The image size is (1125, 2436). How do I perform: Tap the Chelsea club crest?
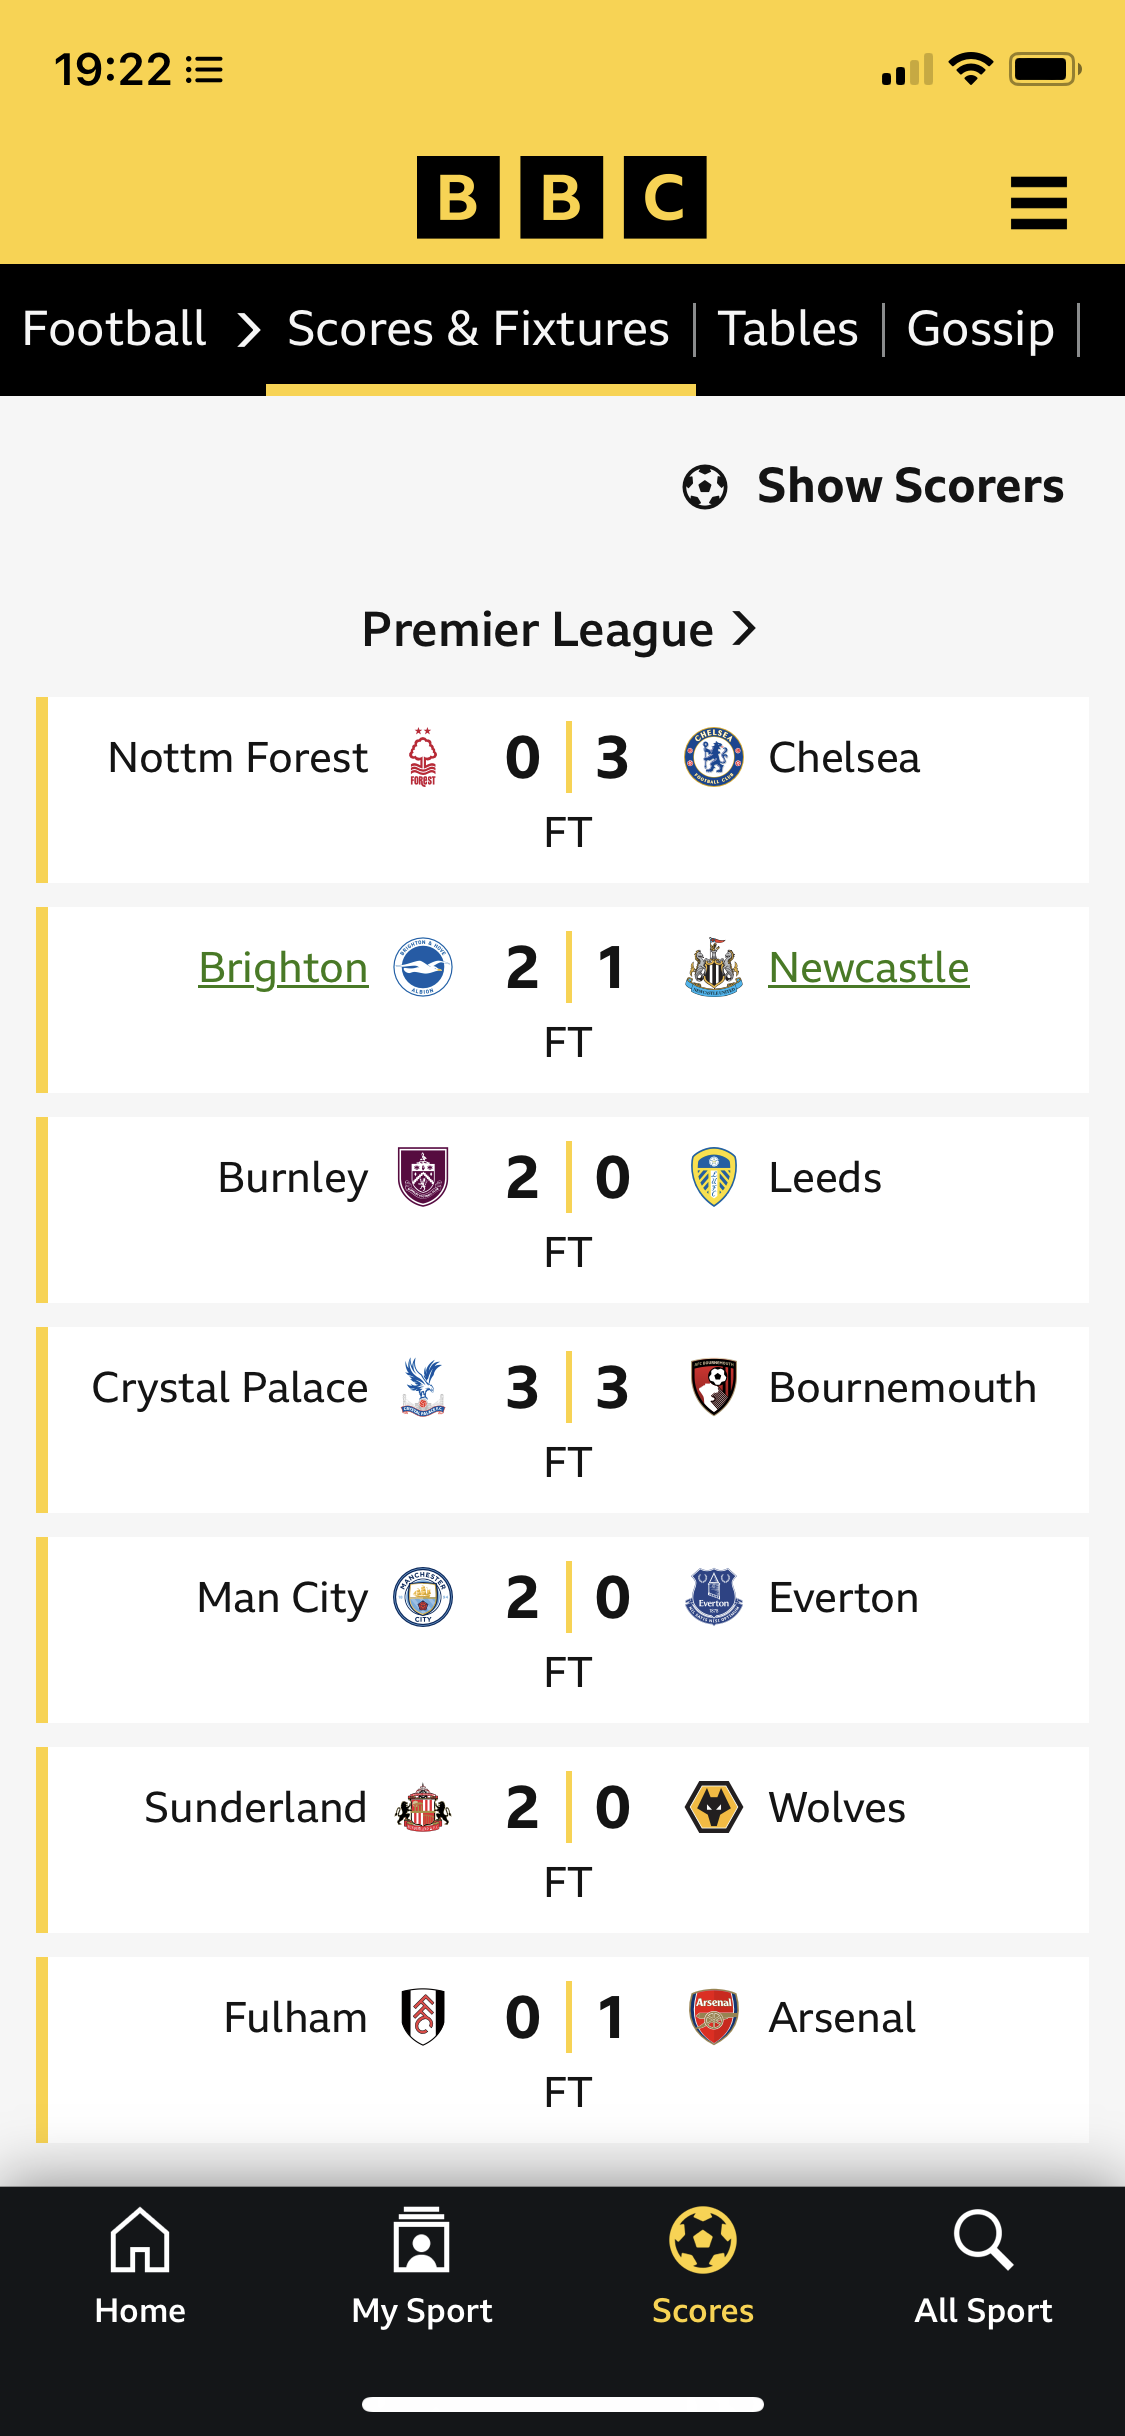click(x=713, y=758)
